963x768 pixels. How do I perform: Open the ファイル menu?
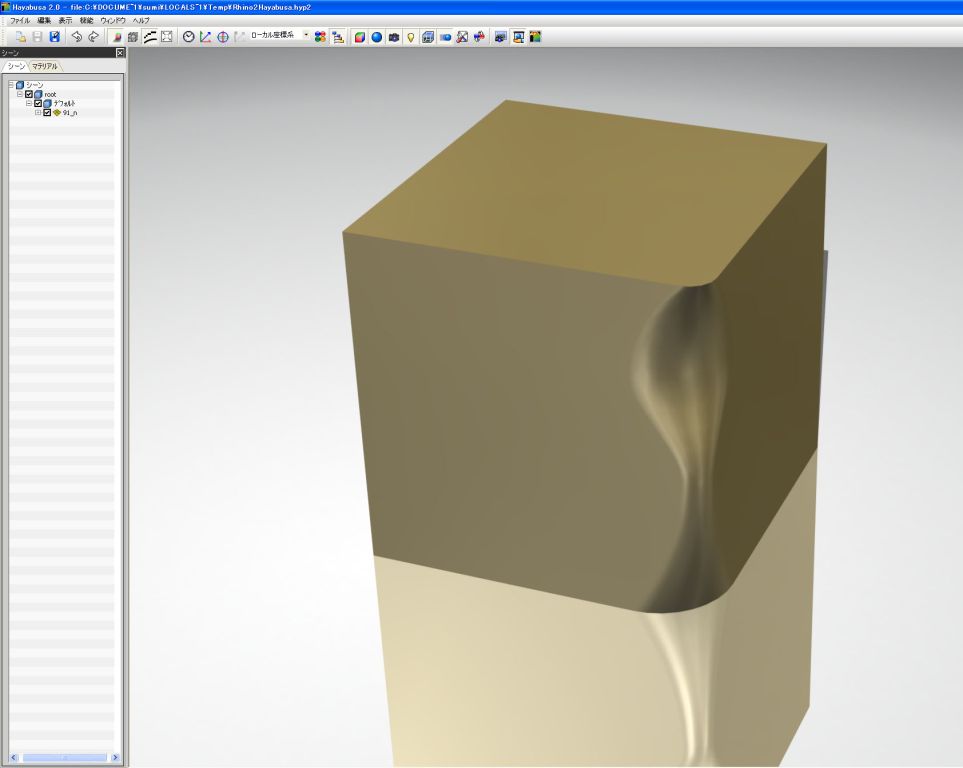19,20
